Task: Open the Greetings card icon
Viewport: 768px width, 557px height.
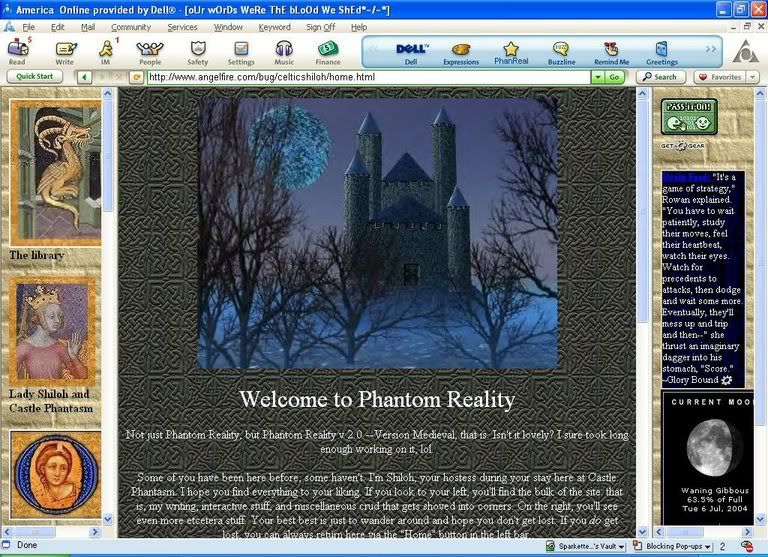Action: (662, 53)
